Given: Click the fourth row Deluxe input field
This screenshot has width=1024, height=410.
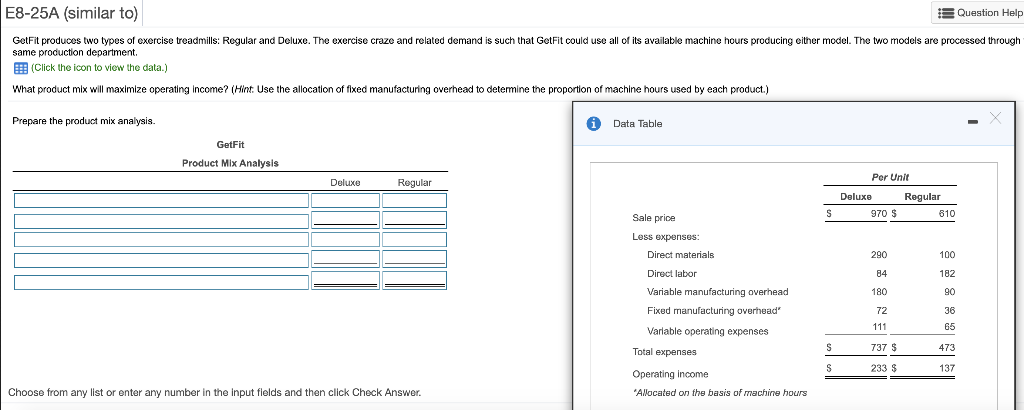Looking at the screenshot, I should [345, 259].
